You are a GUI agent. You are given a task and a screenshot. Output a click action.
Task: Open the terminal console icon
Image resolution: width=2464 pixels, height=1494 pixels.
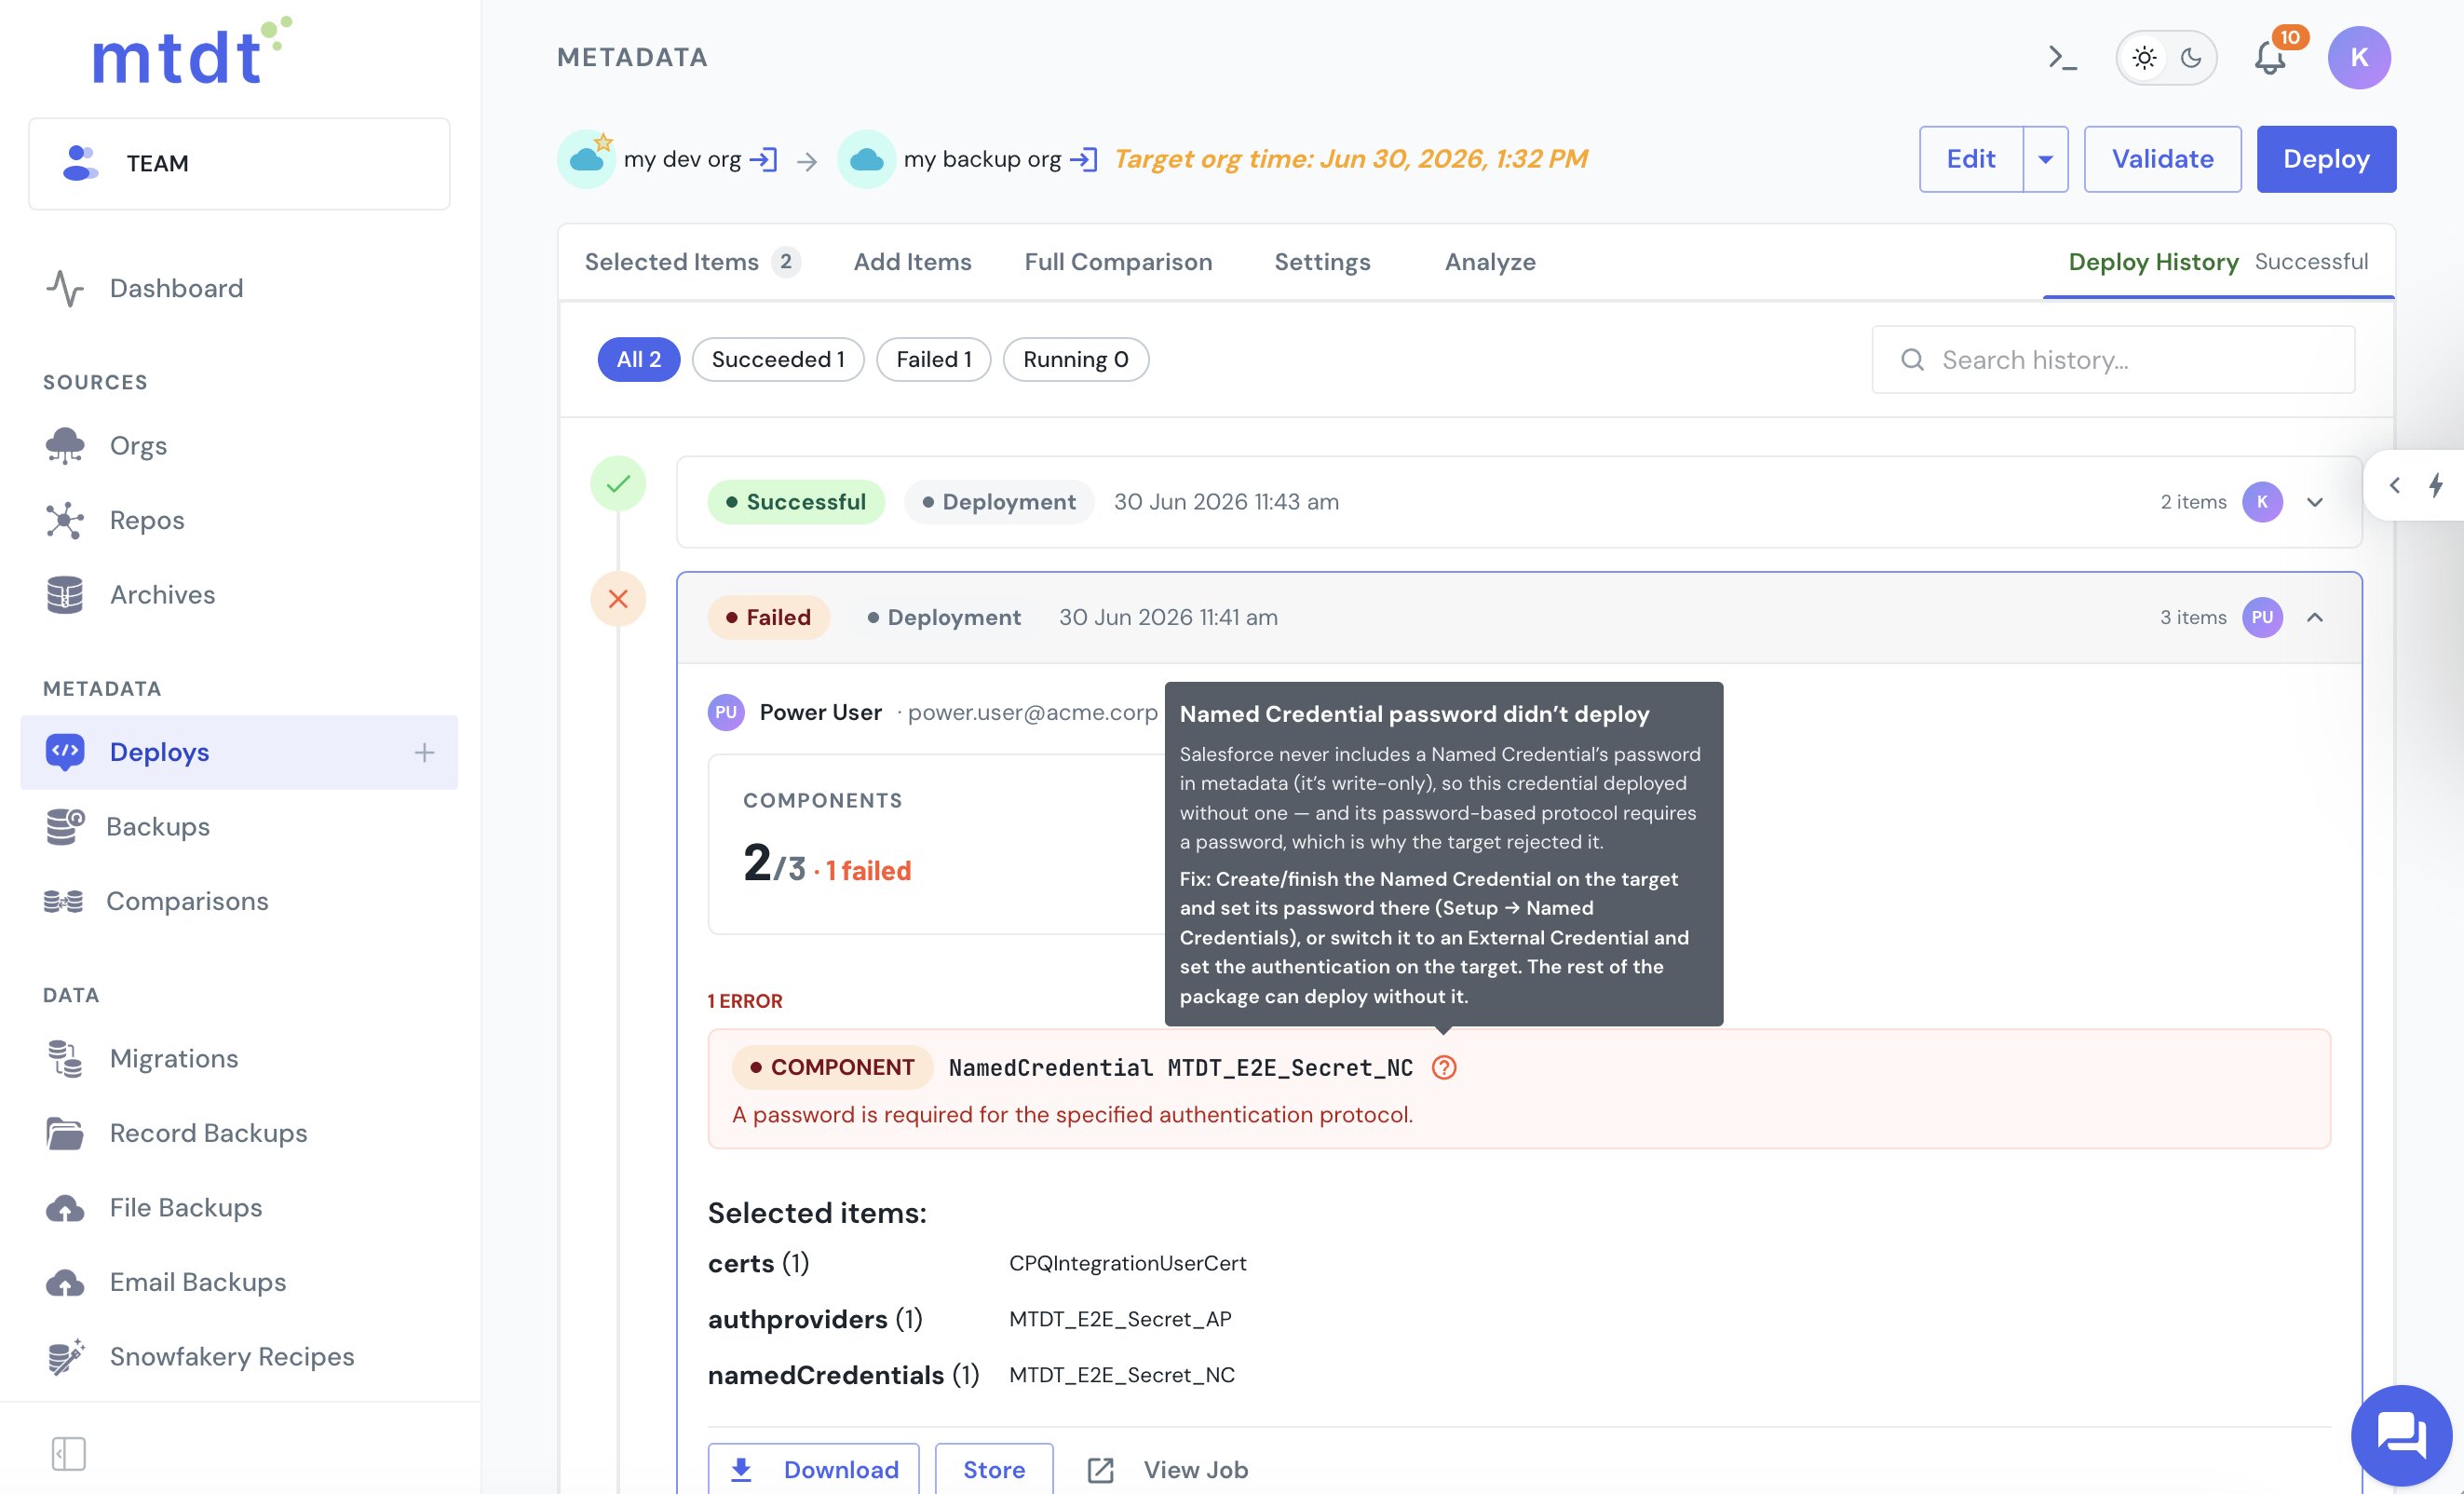(x=2062, y=58)
